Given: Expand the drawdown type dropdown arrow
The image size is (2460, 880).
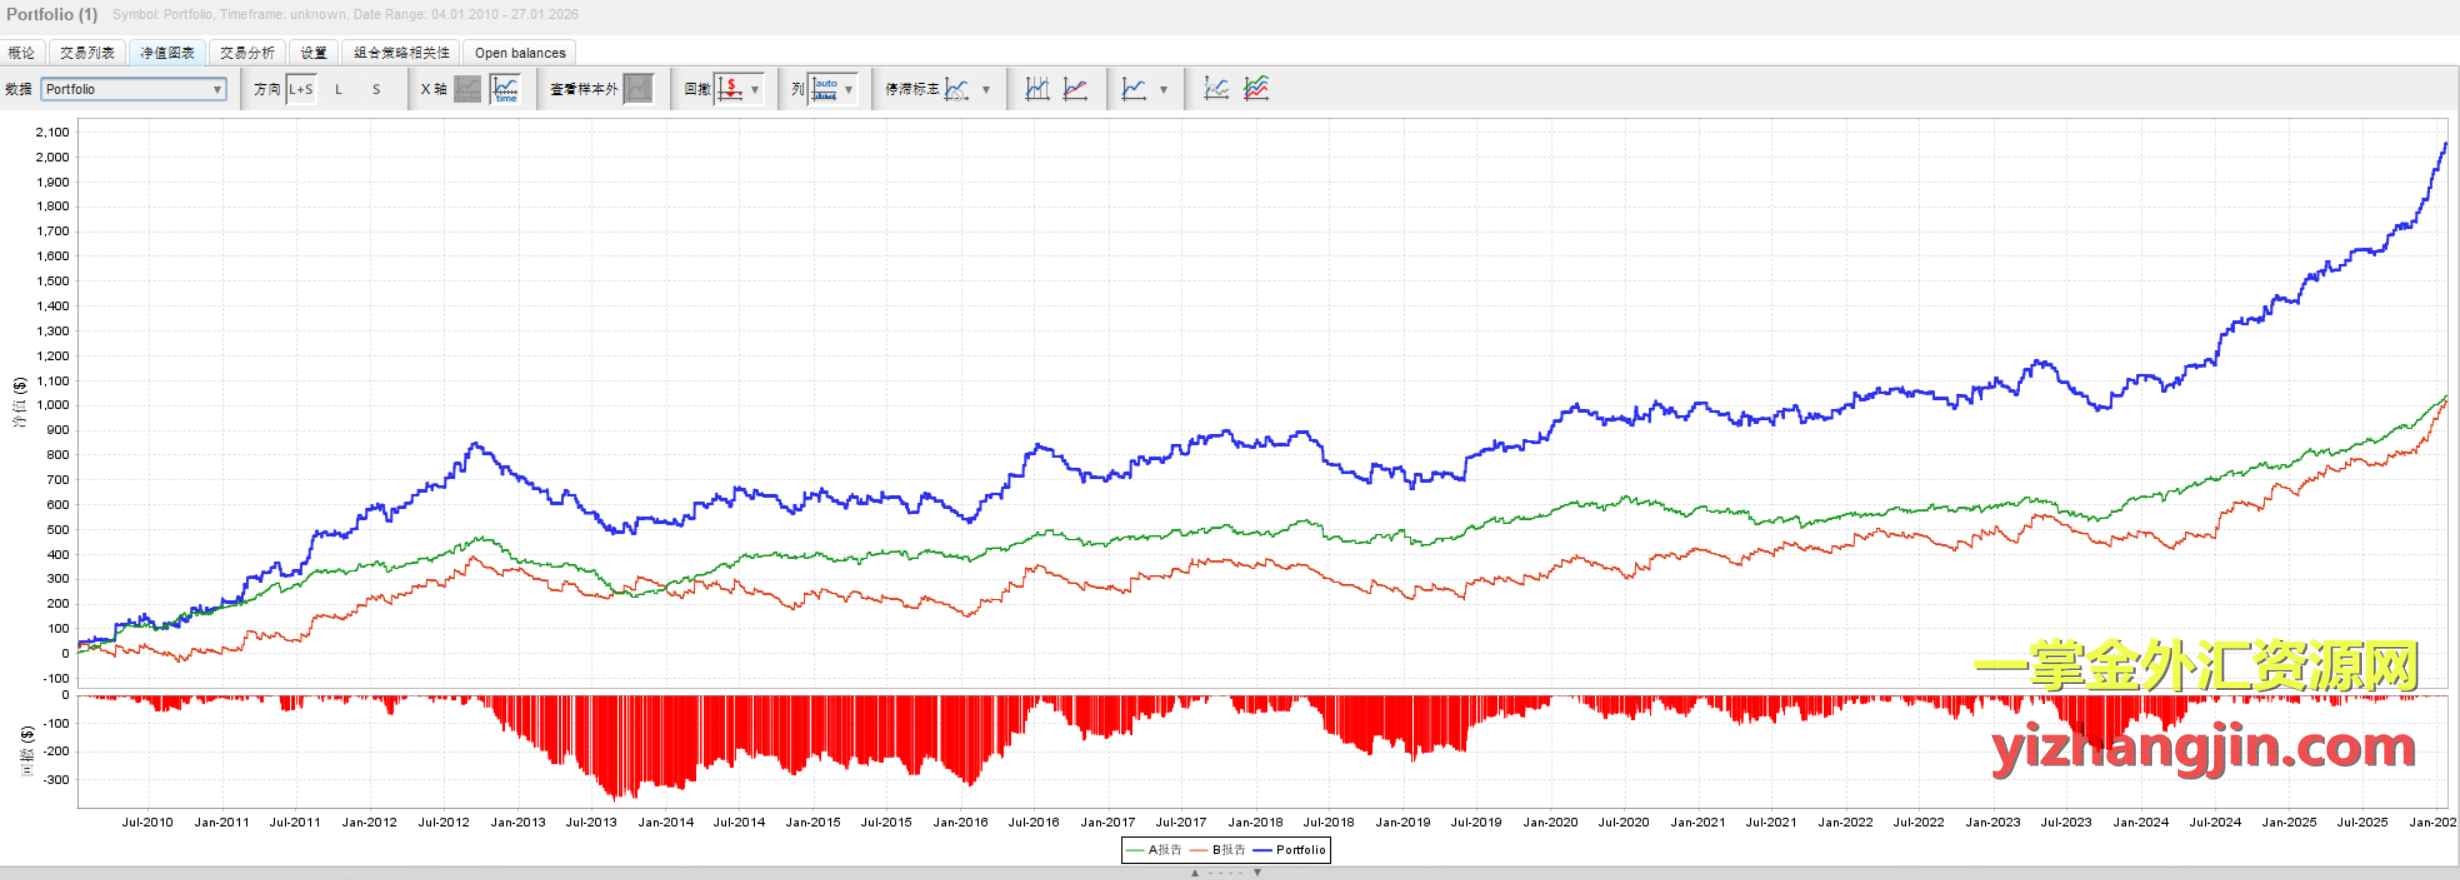Looking at the screenshot, I should (755, 89).
